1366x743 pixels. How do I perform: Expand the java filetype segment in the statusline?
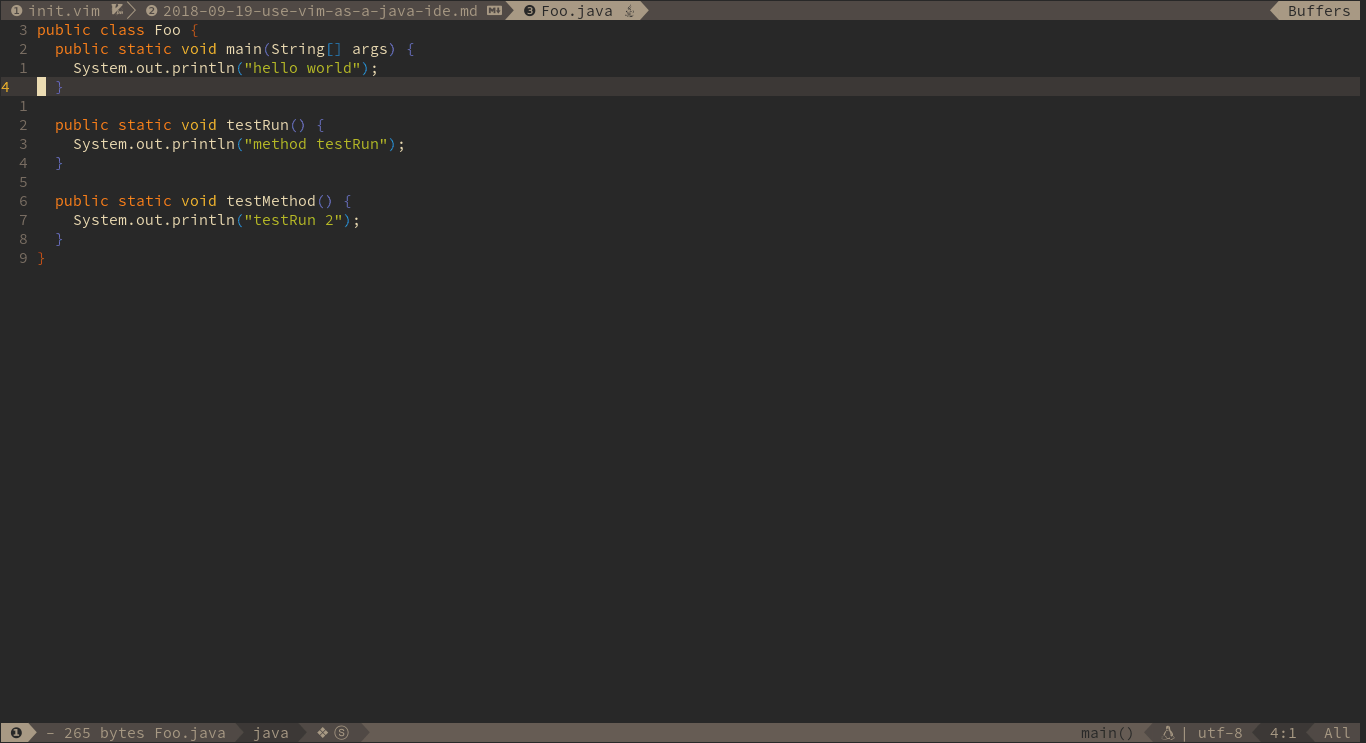270,732
